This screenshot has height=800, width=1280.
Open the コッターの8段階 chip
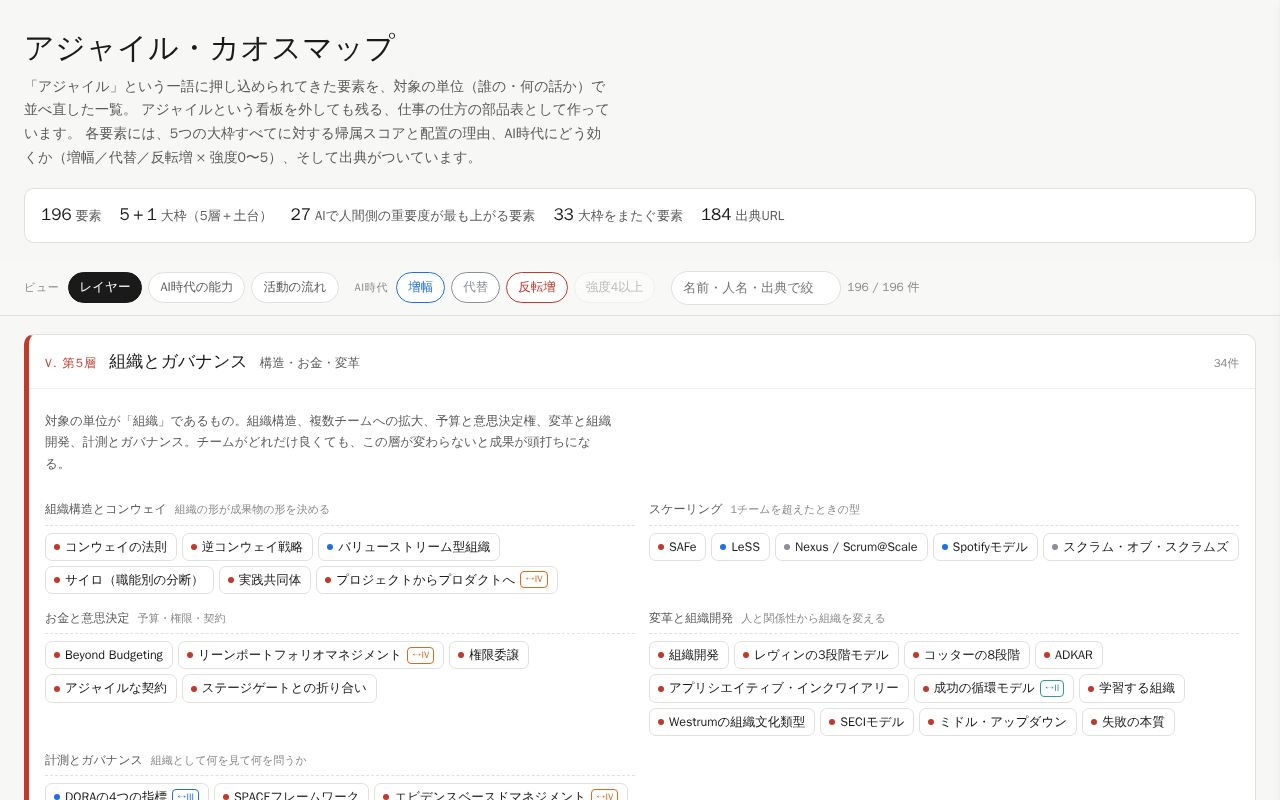tap(967, 655)
